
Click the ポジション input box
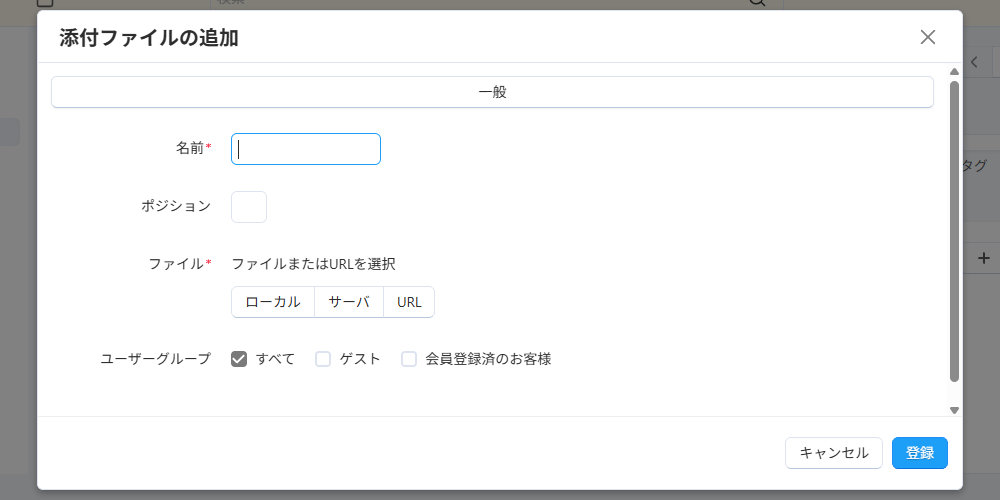click(x=249, y=207)
